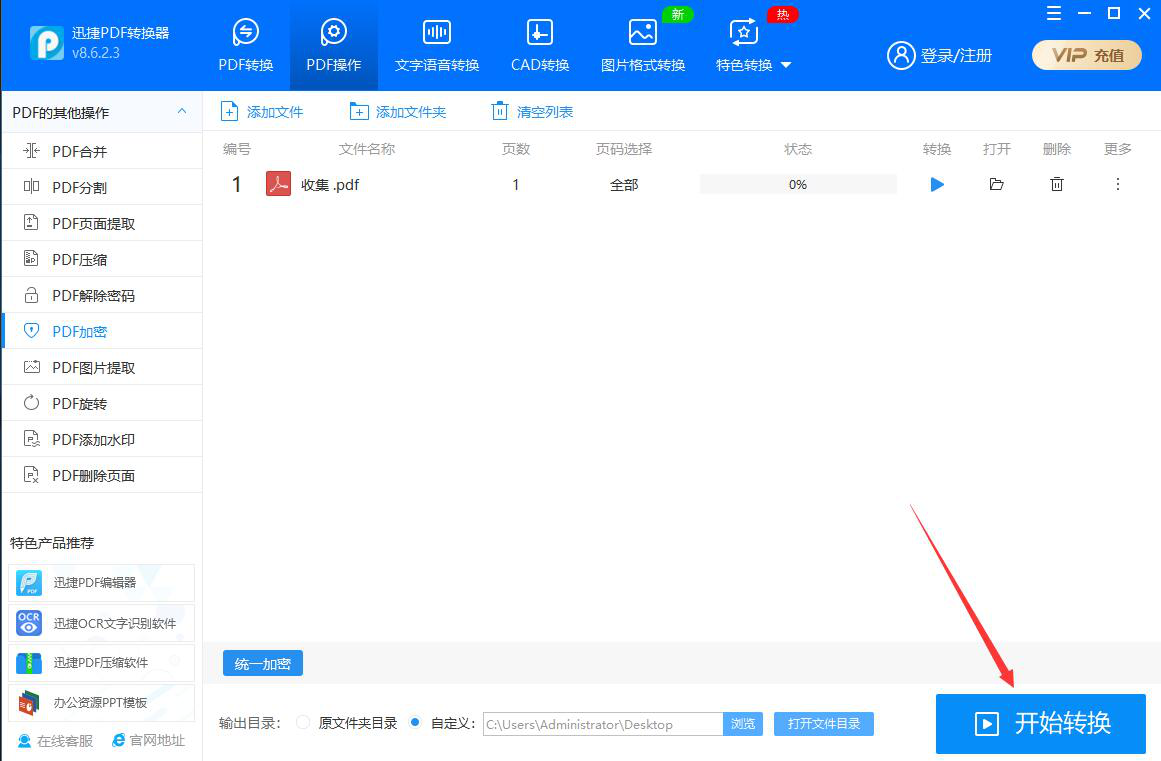Screen dimensions: 1161x761
Task: Click the 收集 .pdf file name
Action: pyautogui.click(x=330, y=185)
